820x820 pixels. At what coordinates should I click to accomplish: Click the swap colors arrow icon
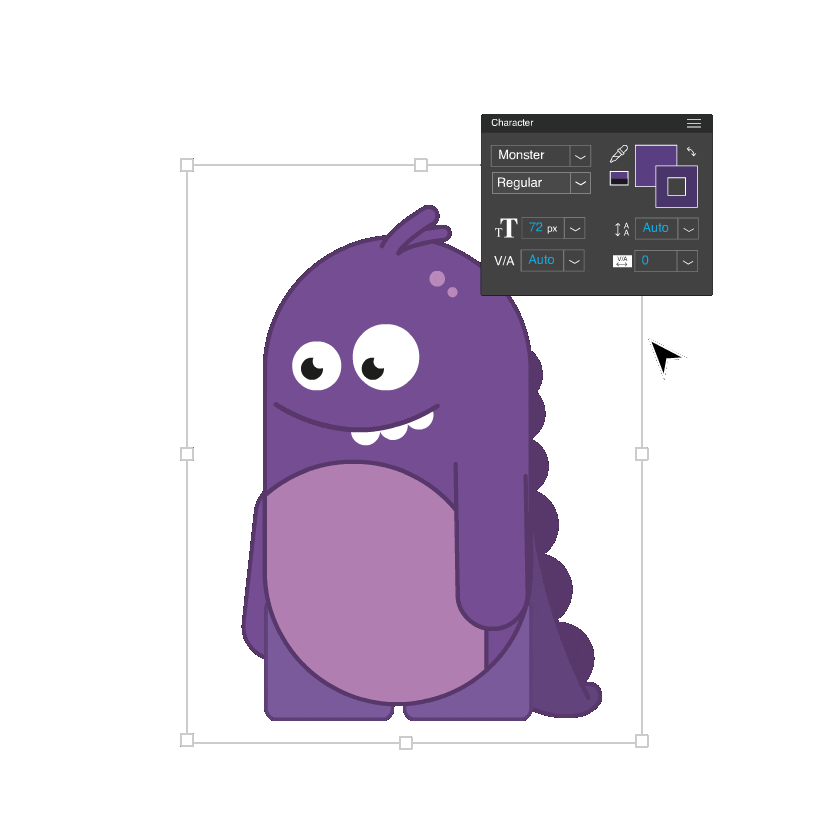coord(692,152)
